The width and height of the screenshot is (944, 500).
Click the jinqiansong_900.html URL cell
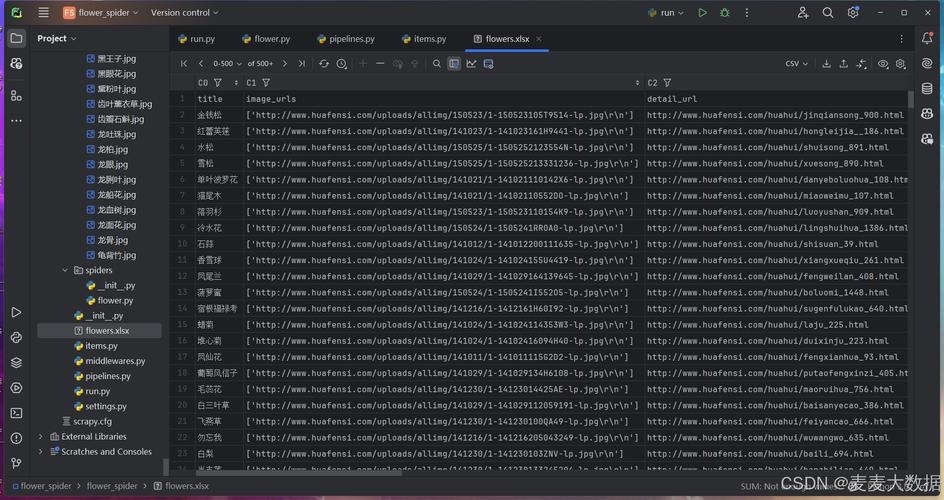(x=775, y=116)
